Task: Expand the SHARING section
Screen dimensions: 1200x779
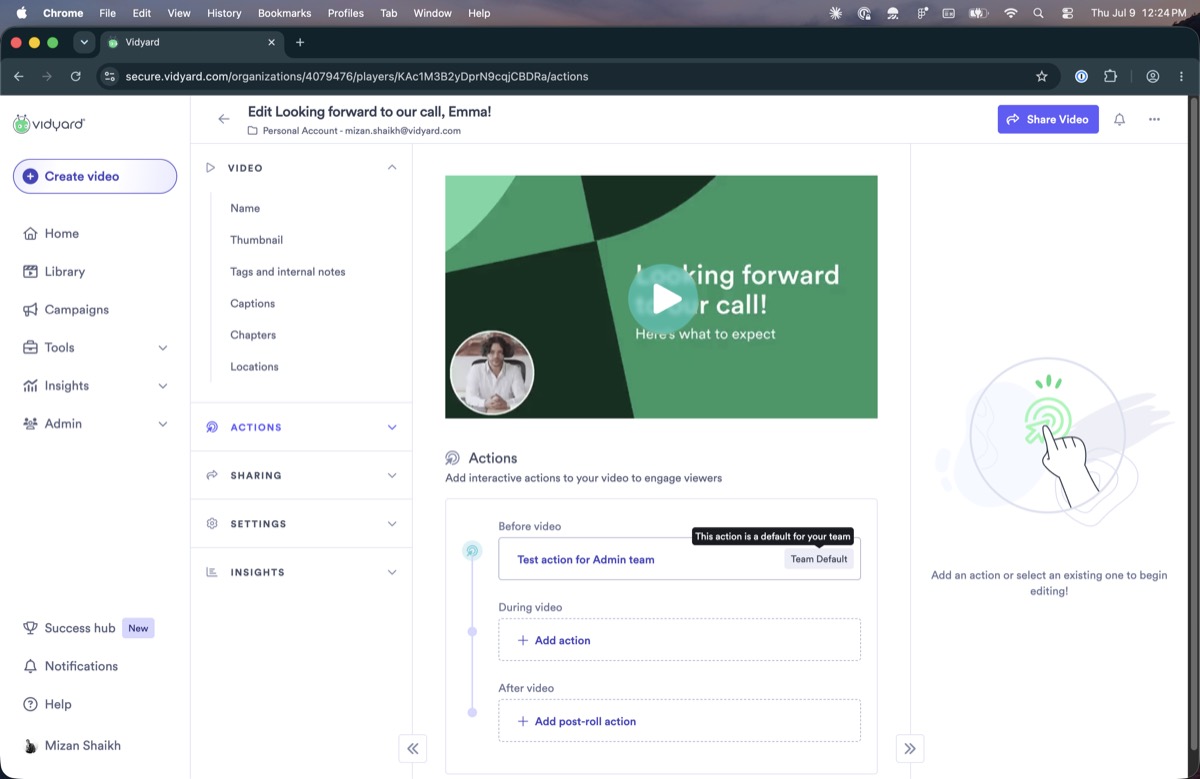Action: point(301,476)
